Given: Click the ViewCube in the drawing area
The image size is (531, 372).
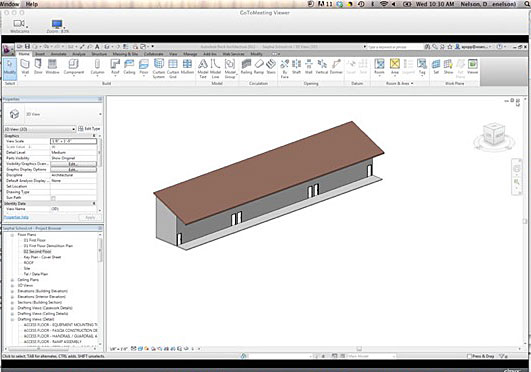Looking at the screenshot, I should point(494,136).
